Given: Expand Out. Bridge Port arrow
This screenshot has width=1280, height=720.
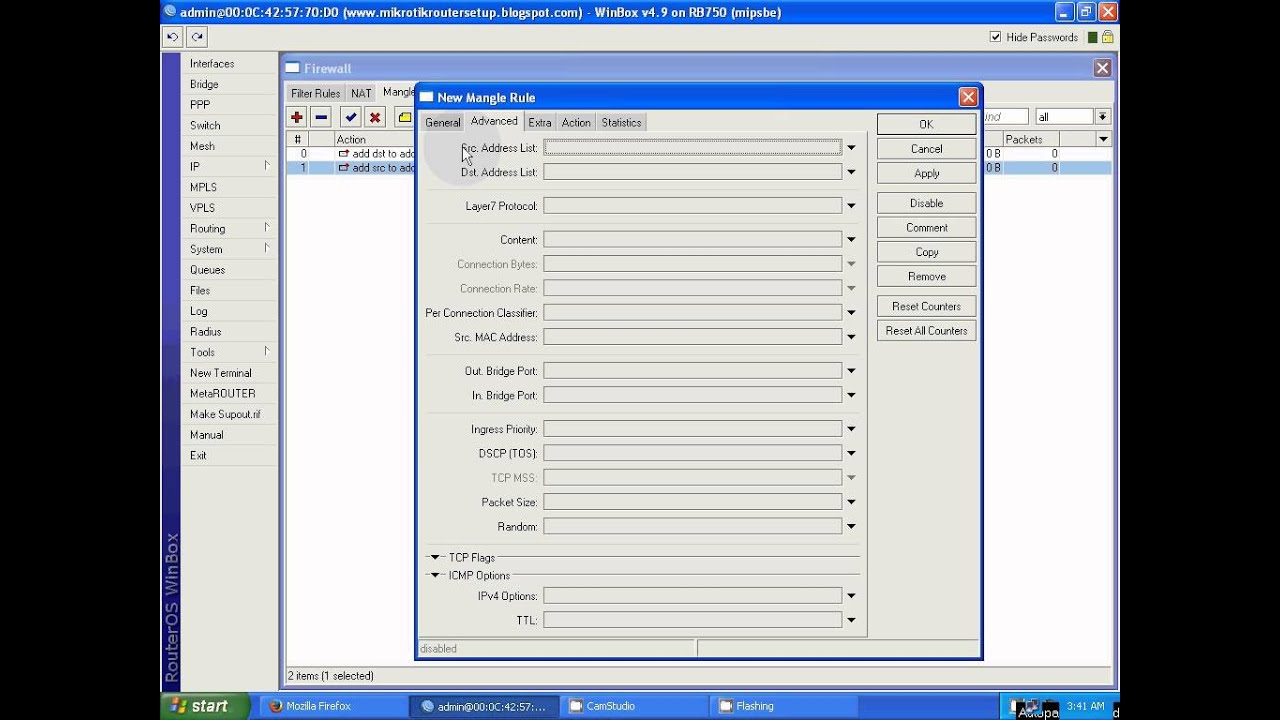Looking at the screenshot, I should click(851, 371).
